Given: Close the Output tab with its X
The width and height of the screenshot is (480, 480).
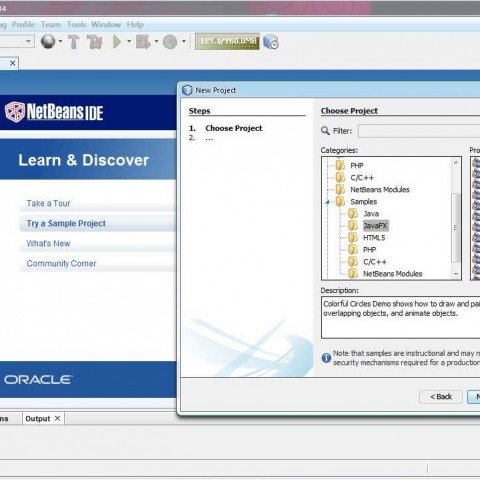Looking at the screenshot, I should (x=57, y=418).
